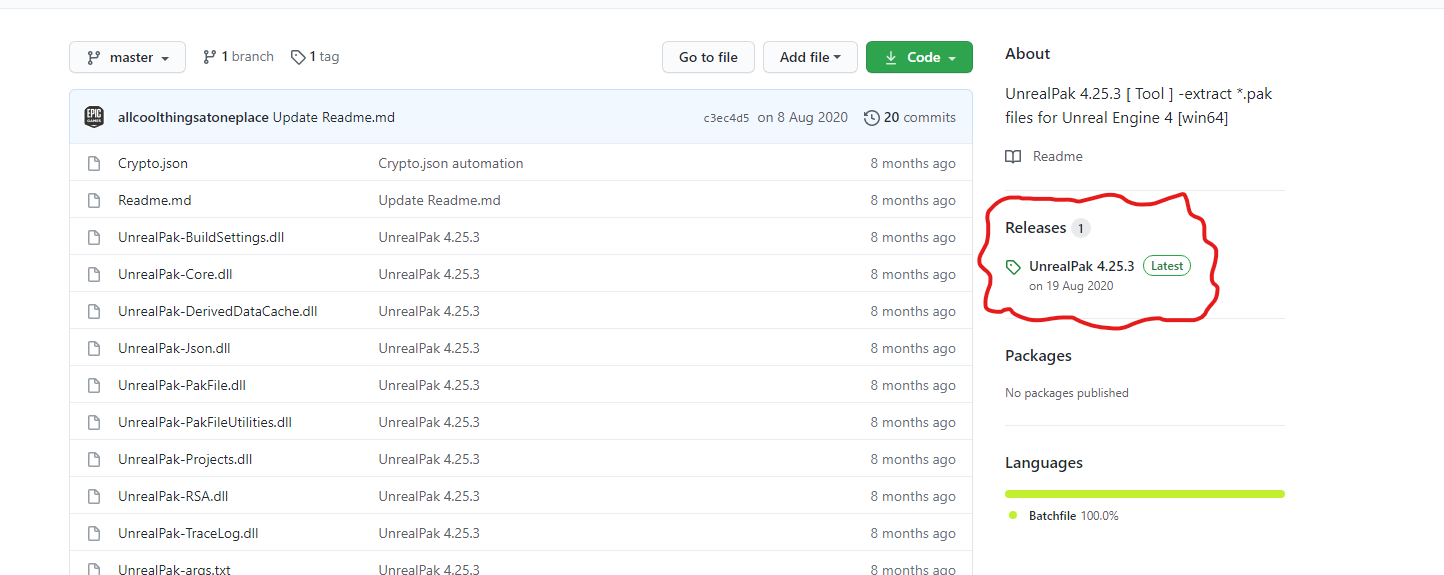The width and height of the screenshot is (1444, 575).
Task: View the 1 branch link
Action: [x=238, y=57]
